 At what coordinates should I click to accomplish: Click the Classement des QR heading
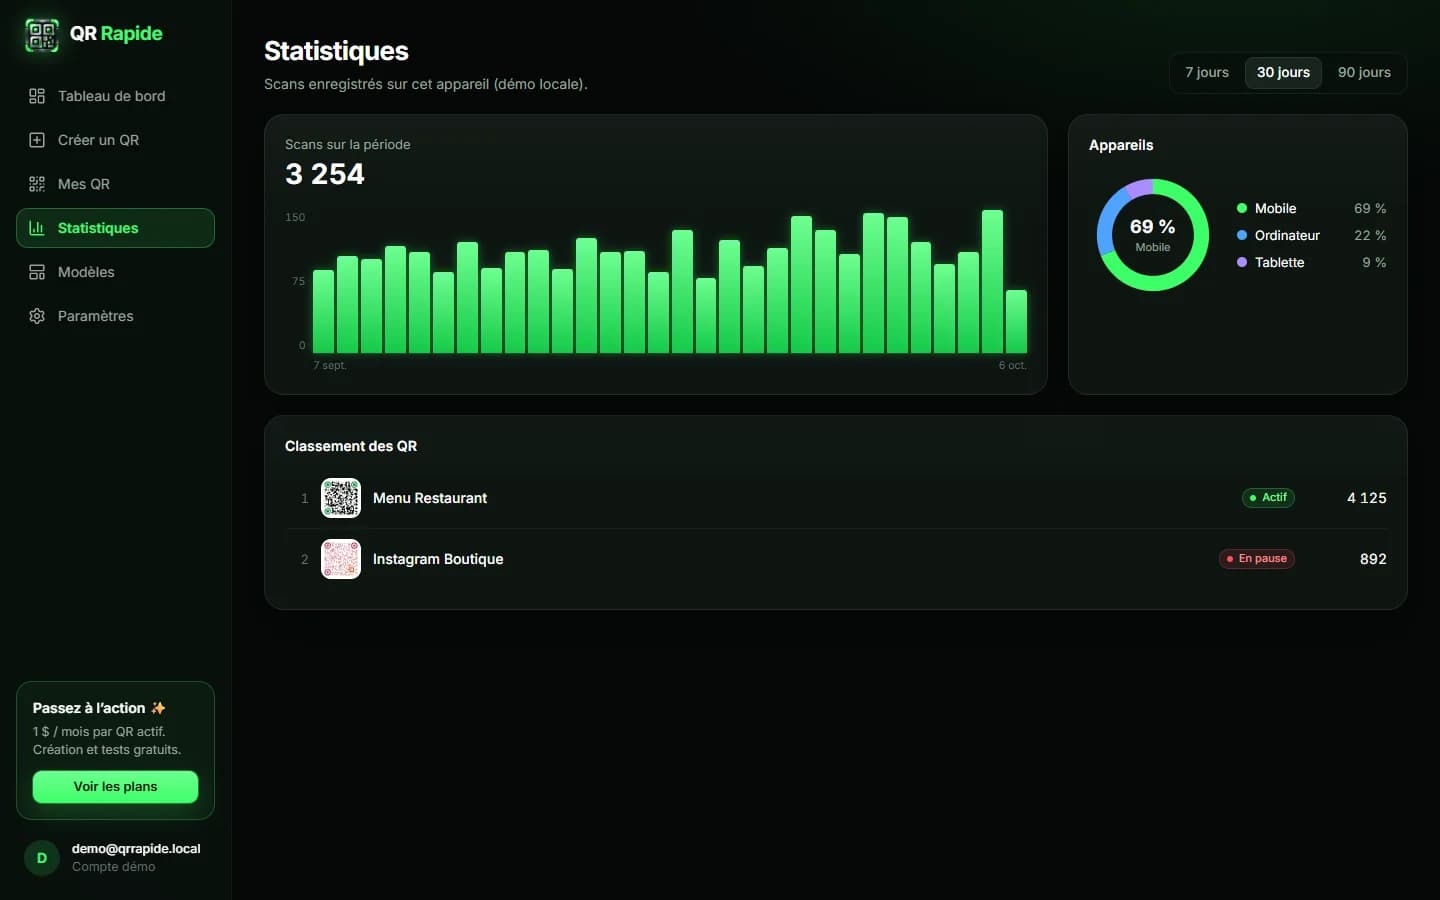351,446
